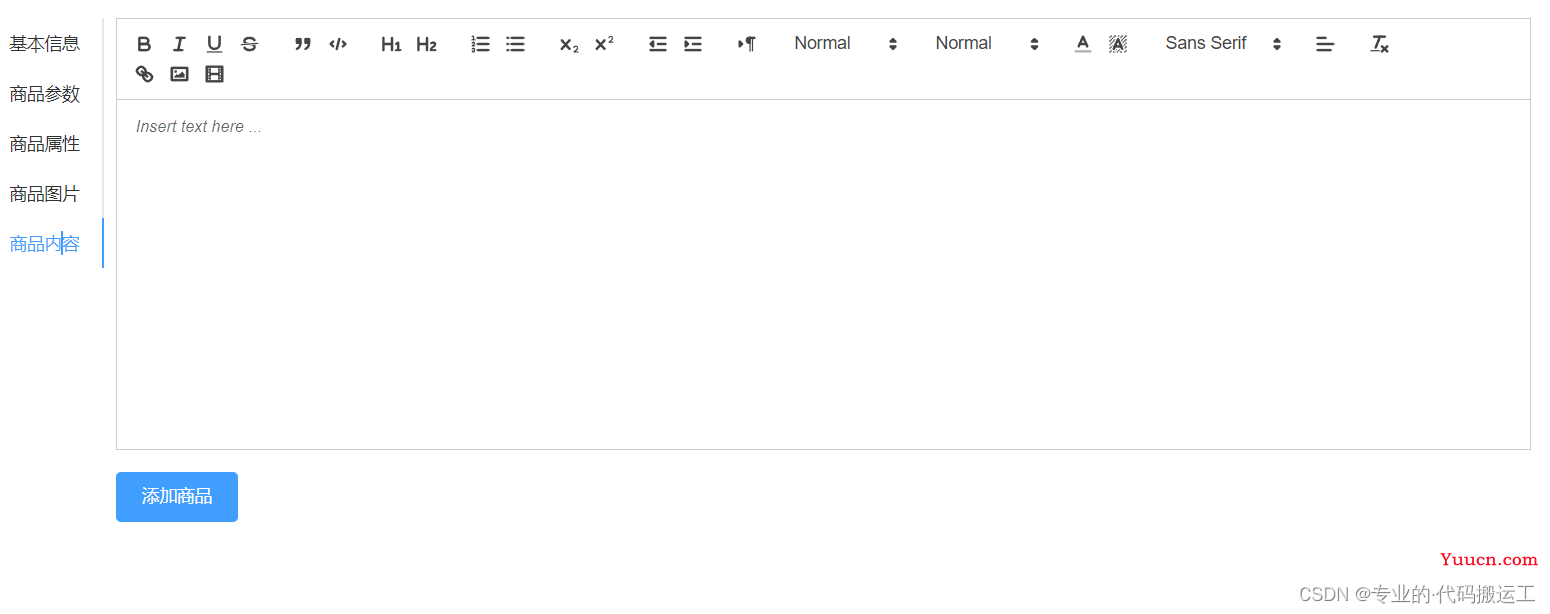Apply Heading 1 style

(x=391, y=44)
